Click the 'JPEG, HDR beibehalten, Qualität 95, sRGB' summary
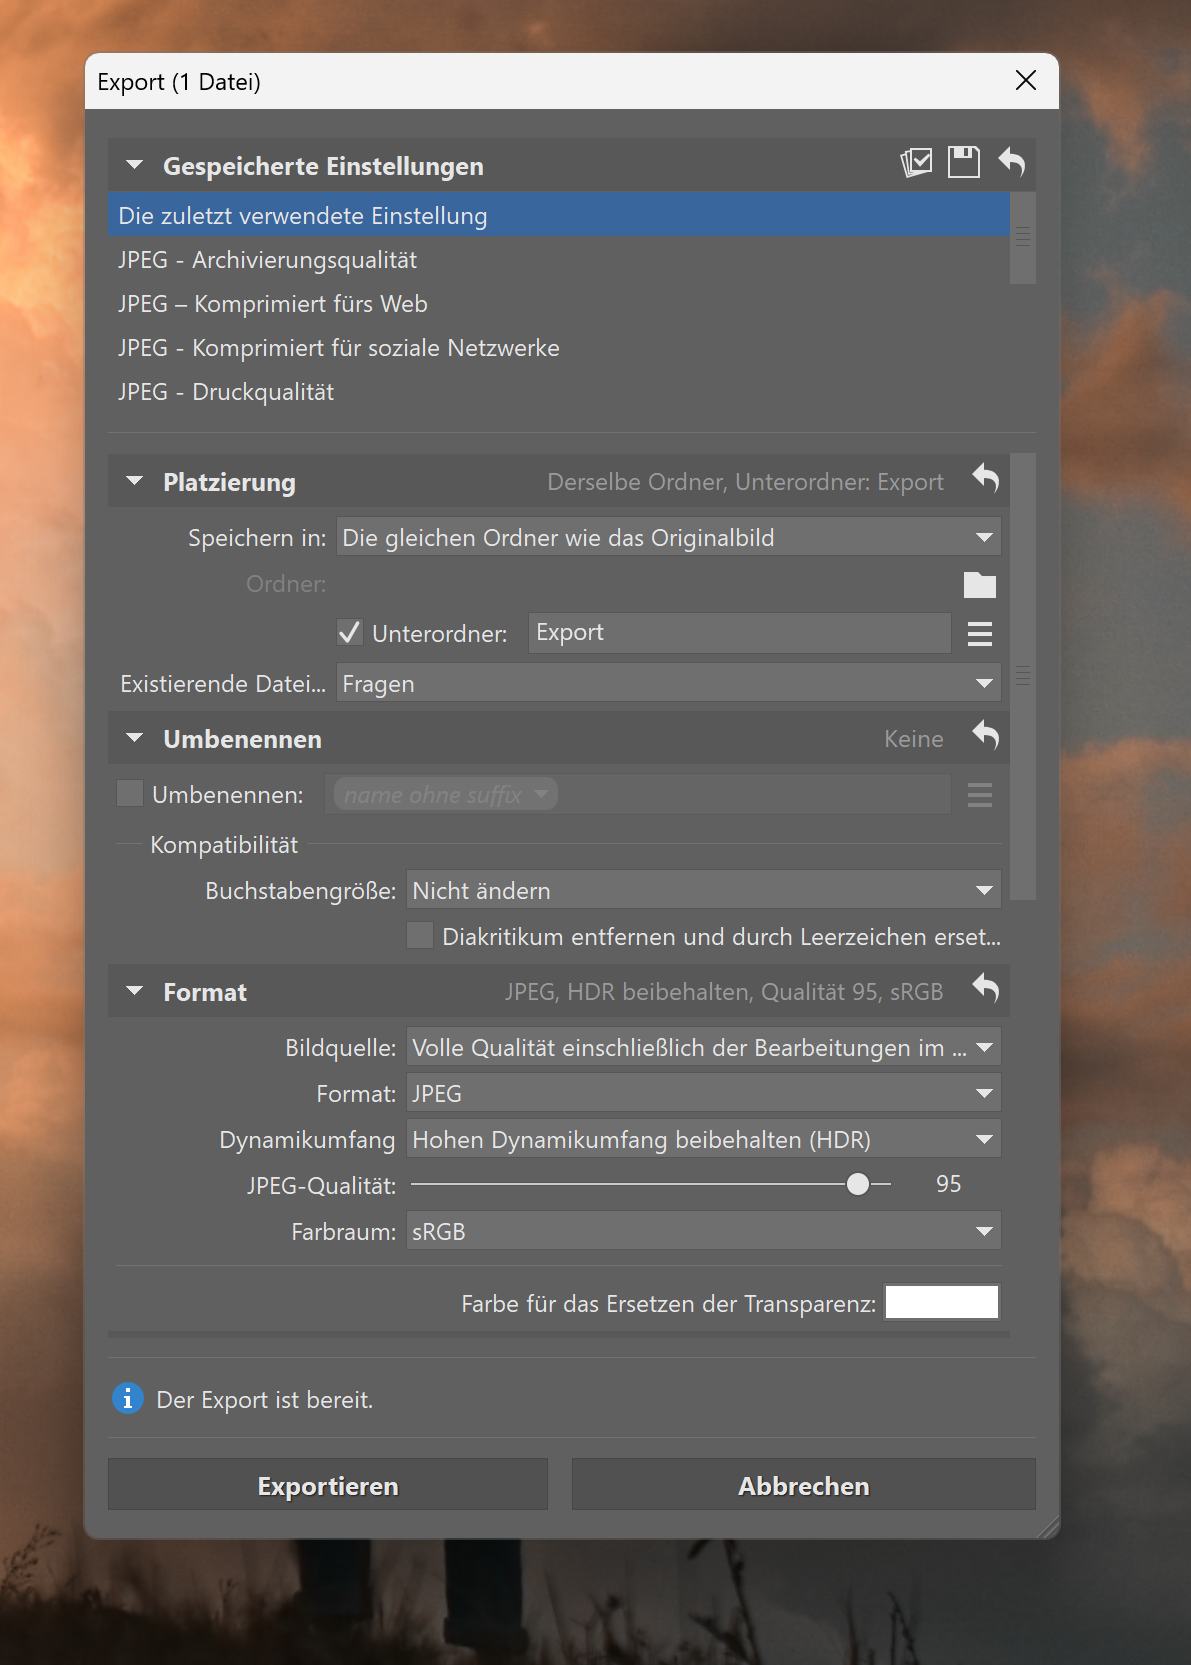 [x=724, y=991]
